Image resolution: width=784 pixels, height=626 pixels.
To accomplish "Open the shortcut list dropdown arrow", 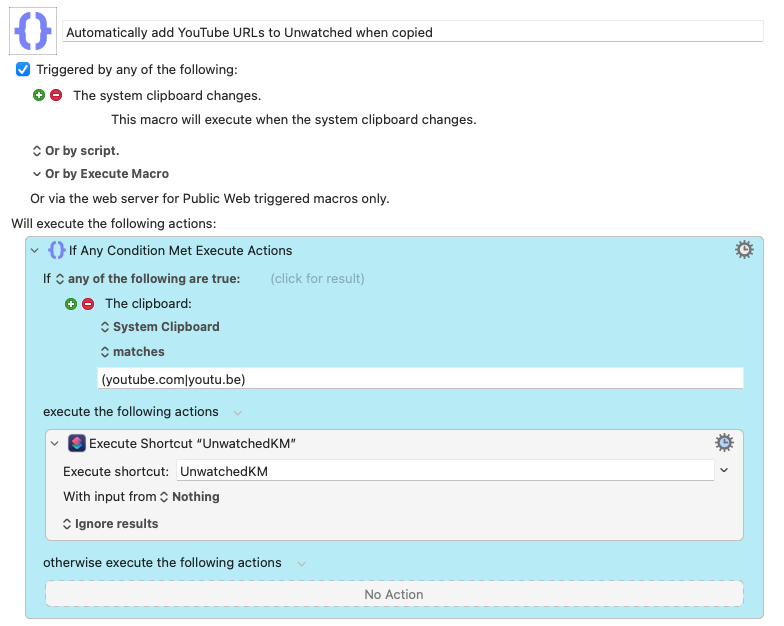I will coord(724,470).
